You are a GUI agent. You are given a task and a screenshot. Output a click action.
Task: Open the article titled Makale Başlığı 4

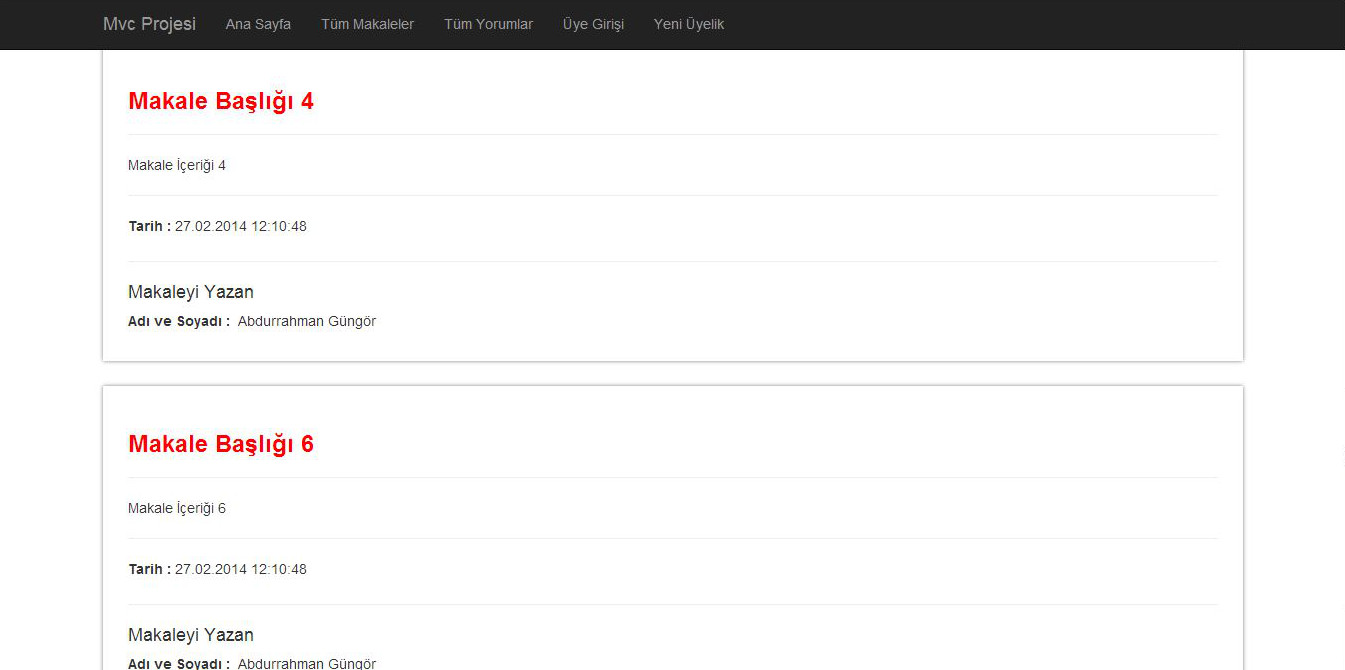click(221, 101)
